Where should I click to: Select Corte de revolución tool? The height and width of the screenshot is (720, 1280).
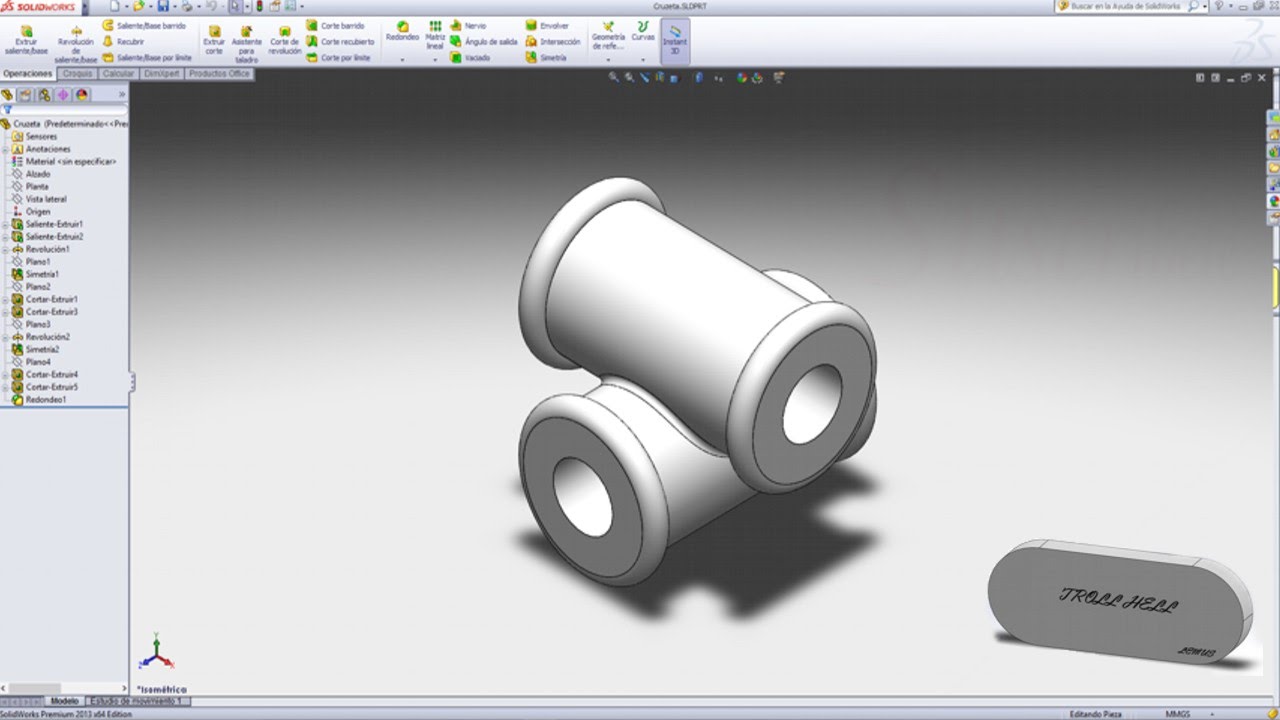click(285, 40)
